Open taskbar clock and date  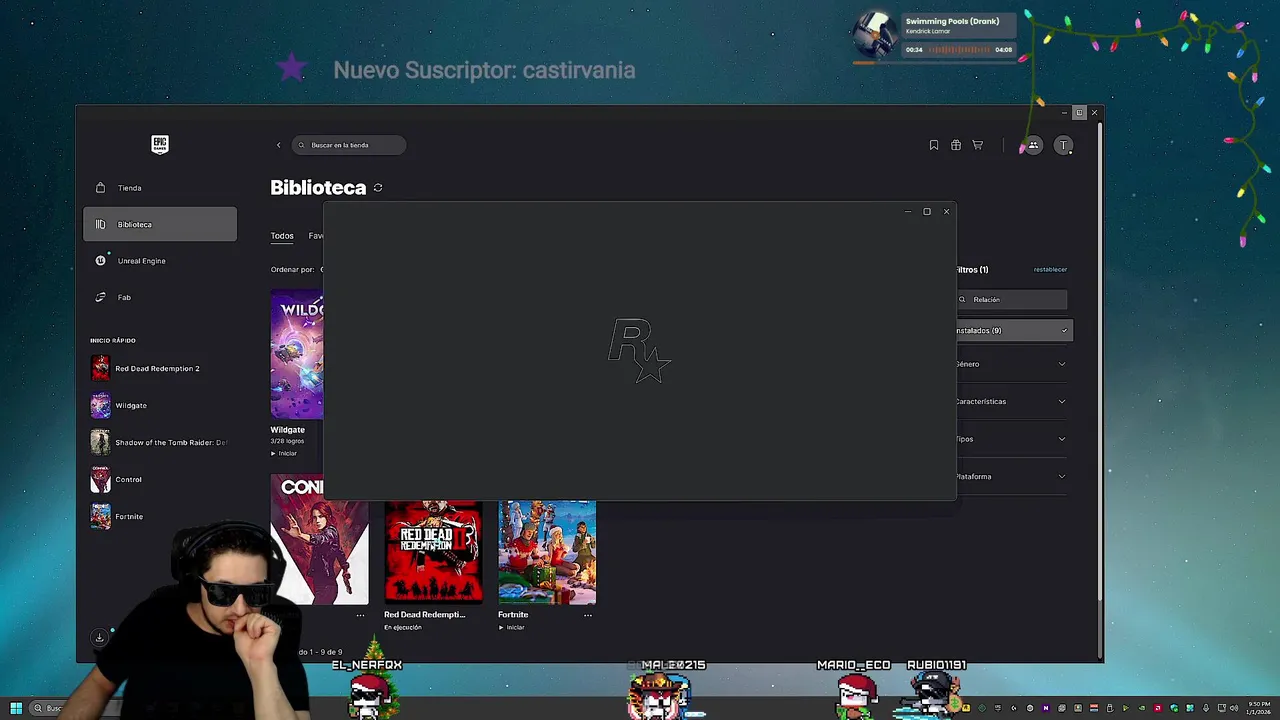1260,708
